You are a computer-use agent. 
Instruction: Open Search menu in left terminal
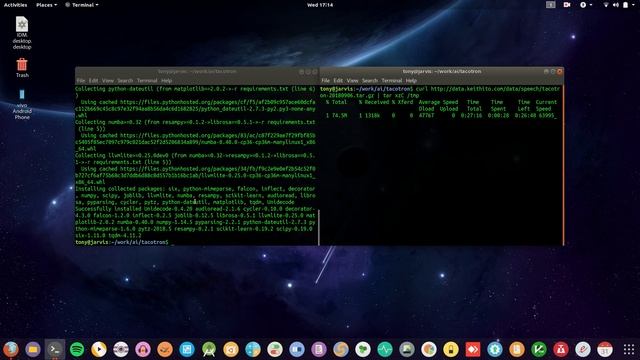[x=125, y=81]
